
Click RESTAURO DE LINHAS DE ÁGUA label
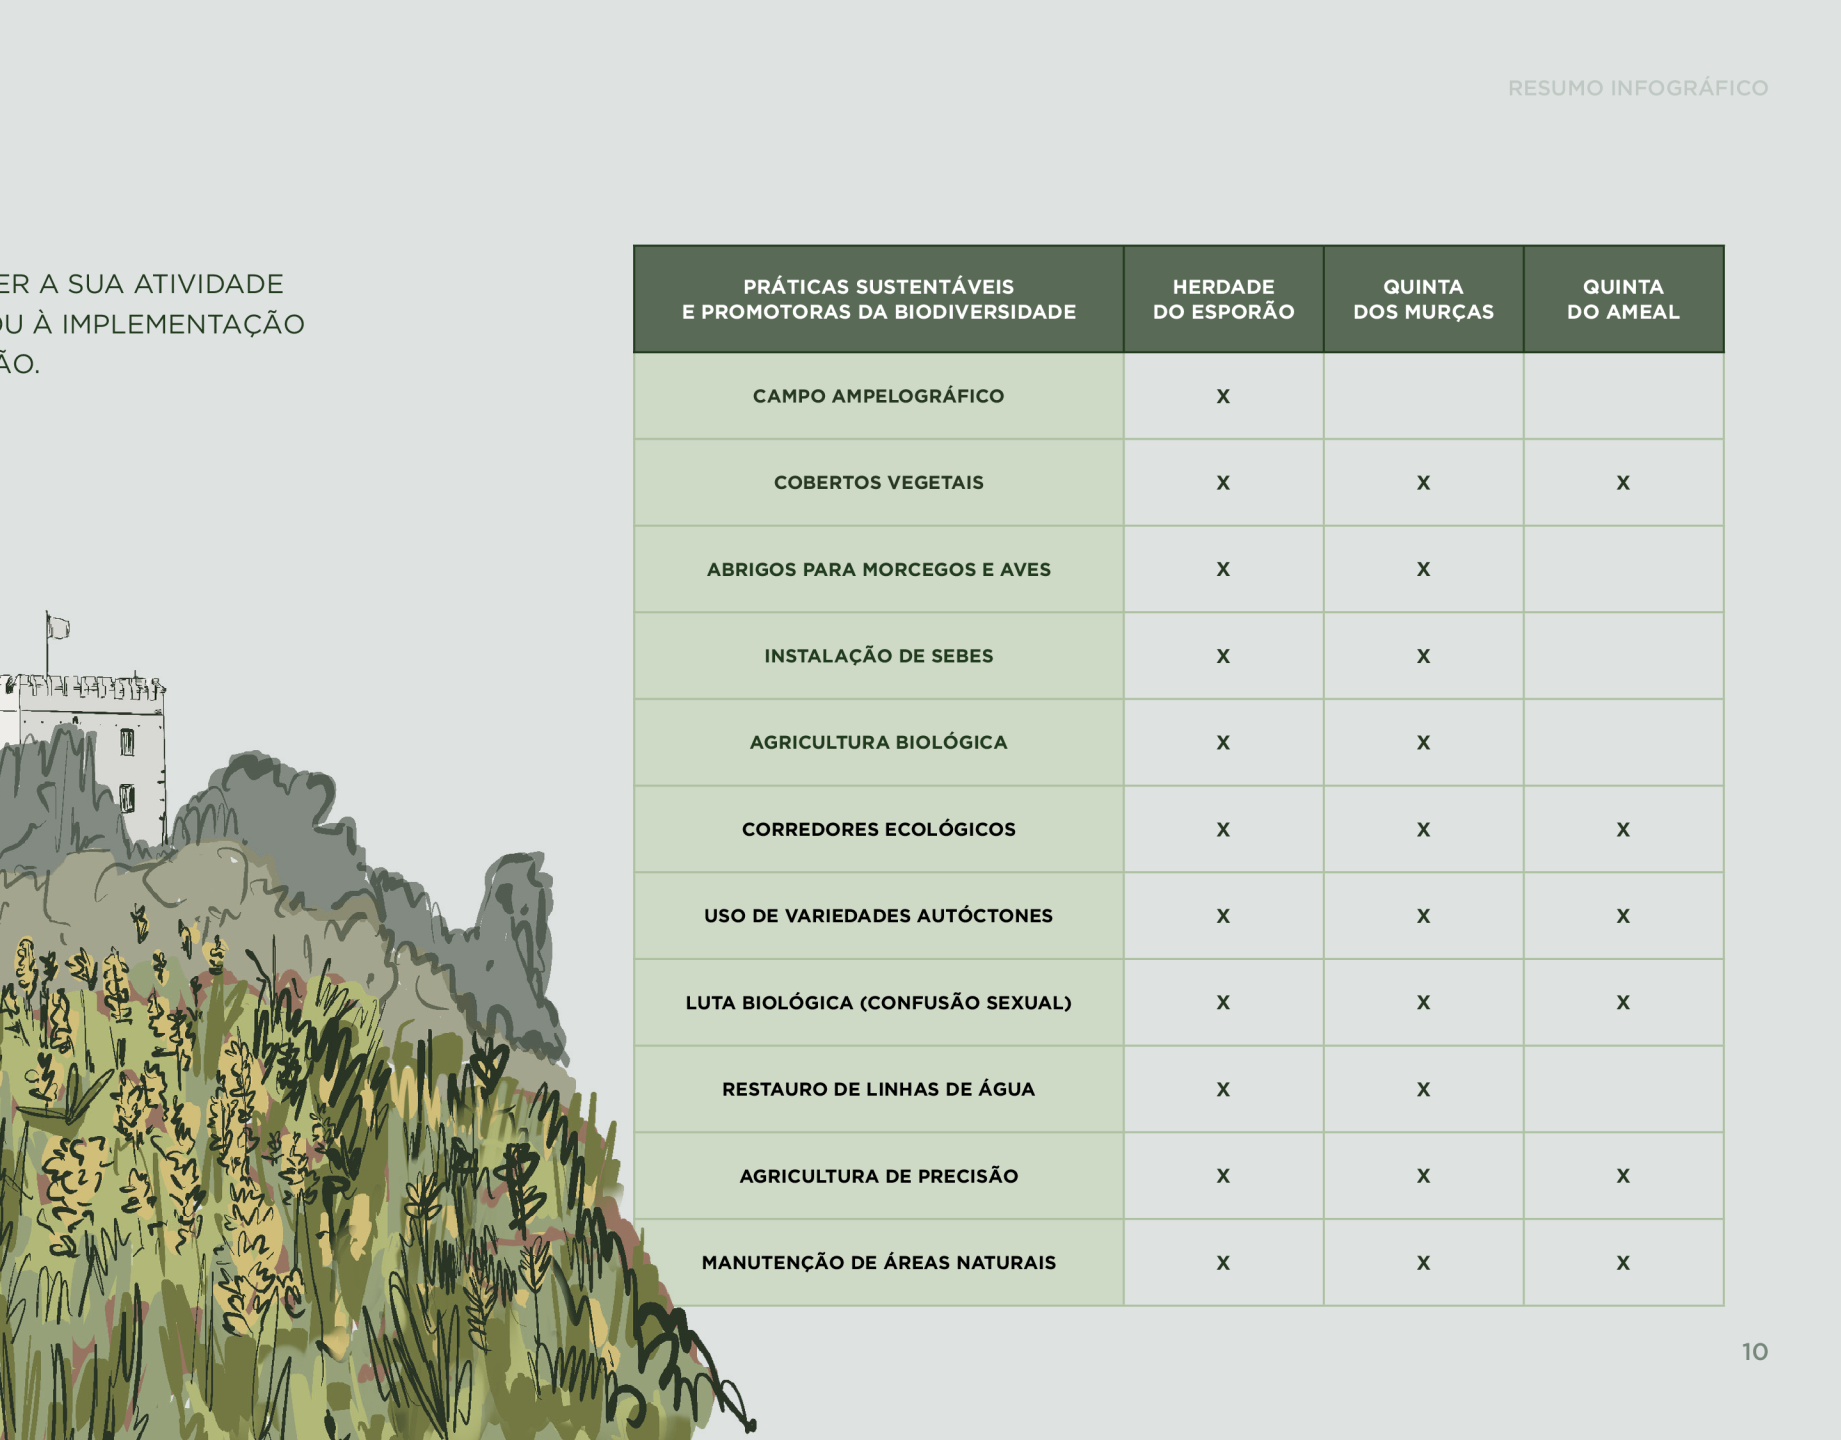[x=879, y=1089]
